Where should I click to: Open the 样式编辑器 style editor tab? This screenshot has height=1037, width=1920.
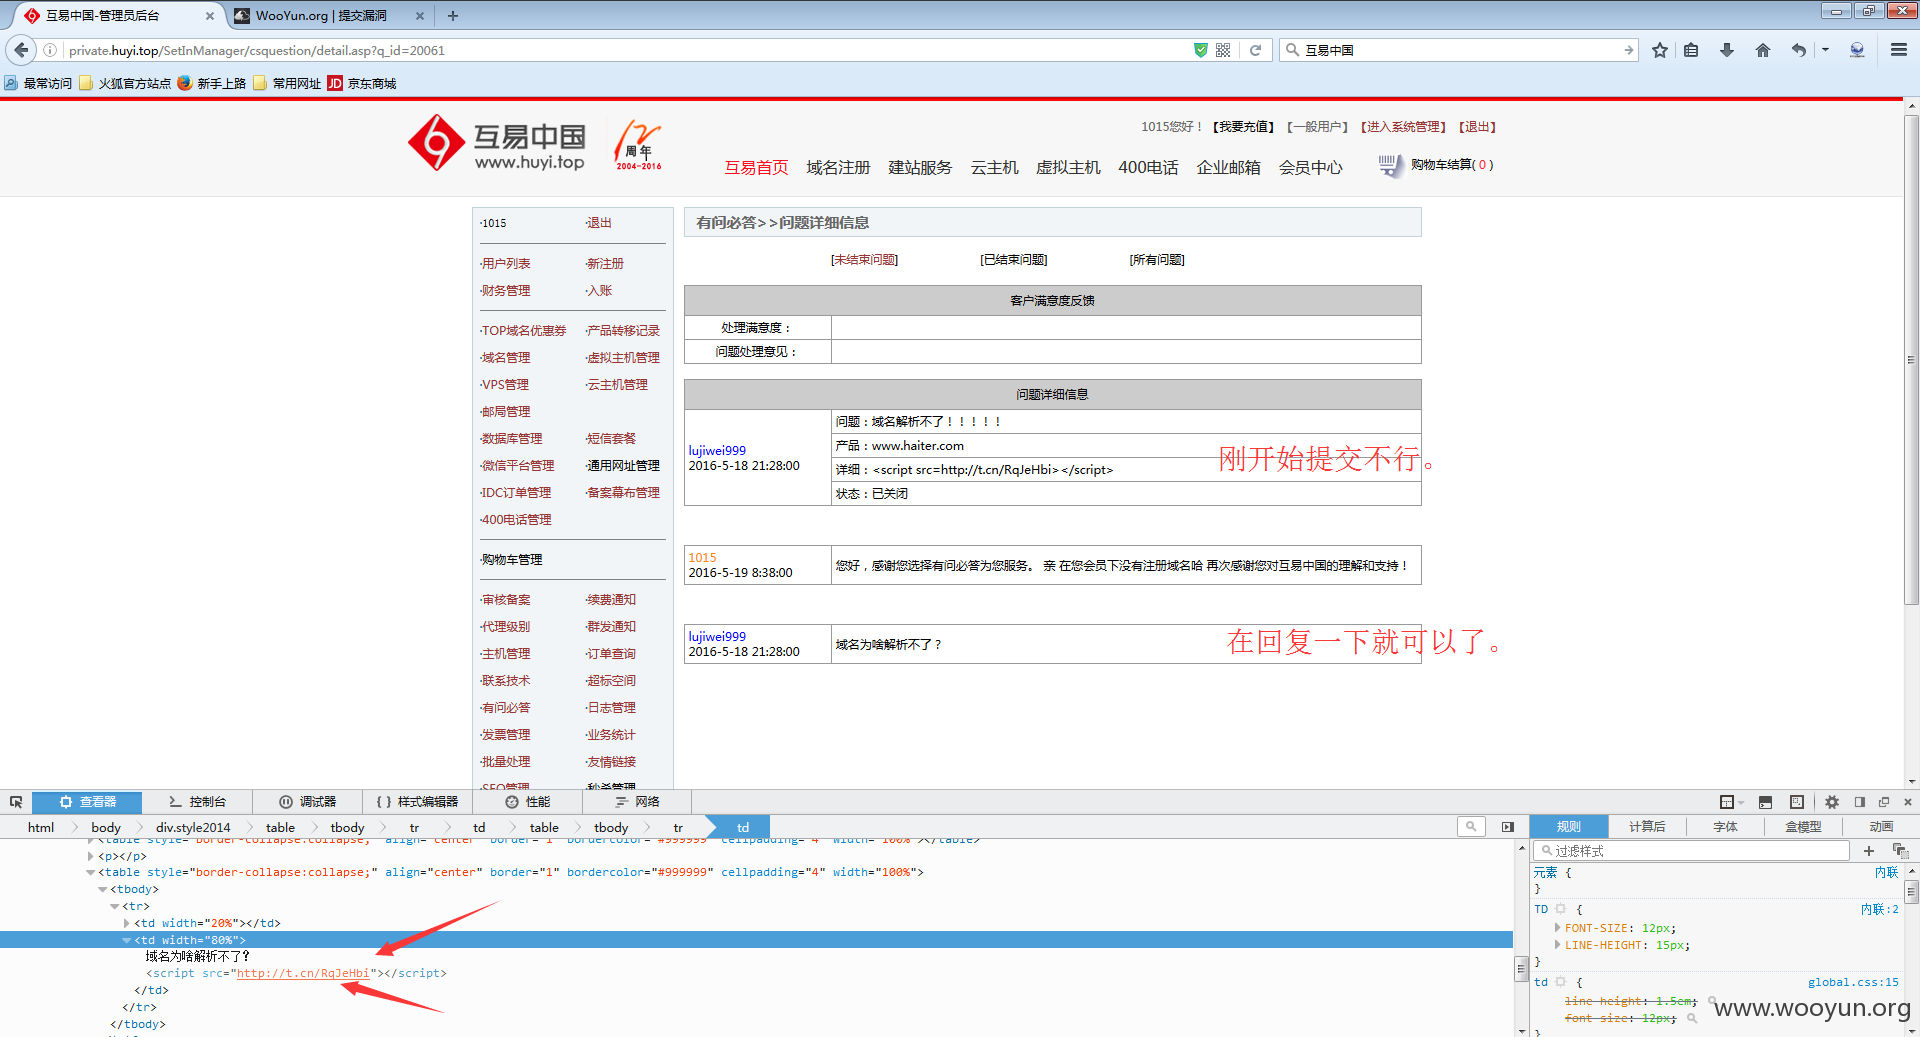click(417, 802)
